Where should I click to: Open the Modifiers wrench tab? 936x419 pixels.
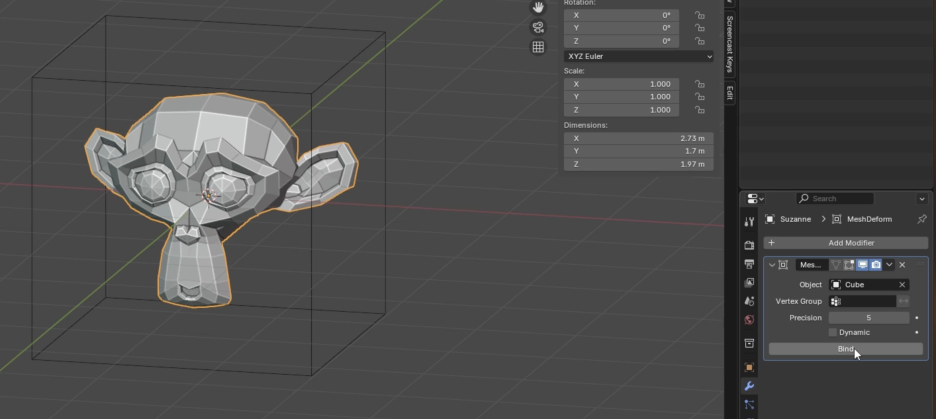click(749, 386)
